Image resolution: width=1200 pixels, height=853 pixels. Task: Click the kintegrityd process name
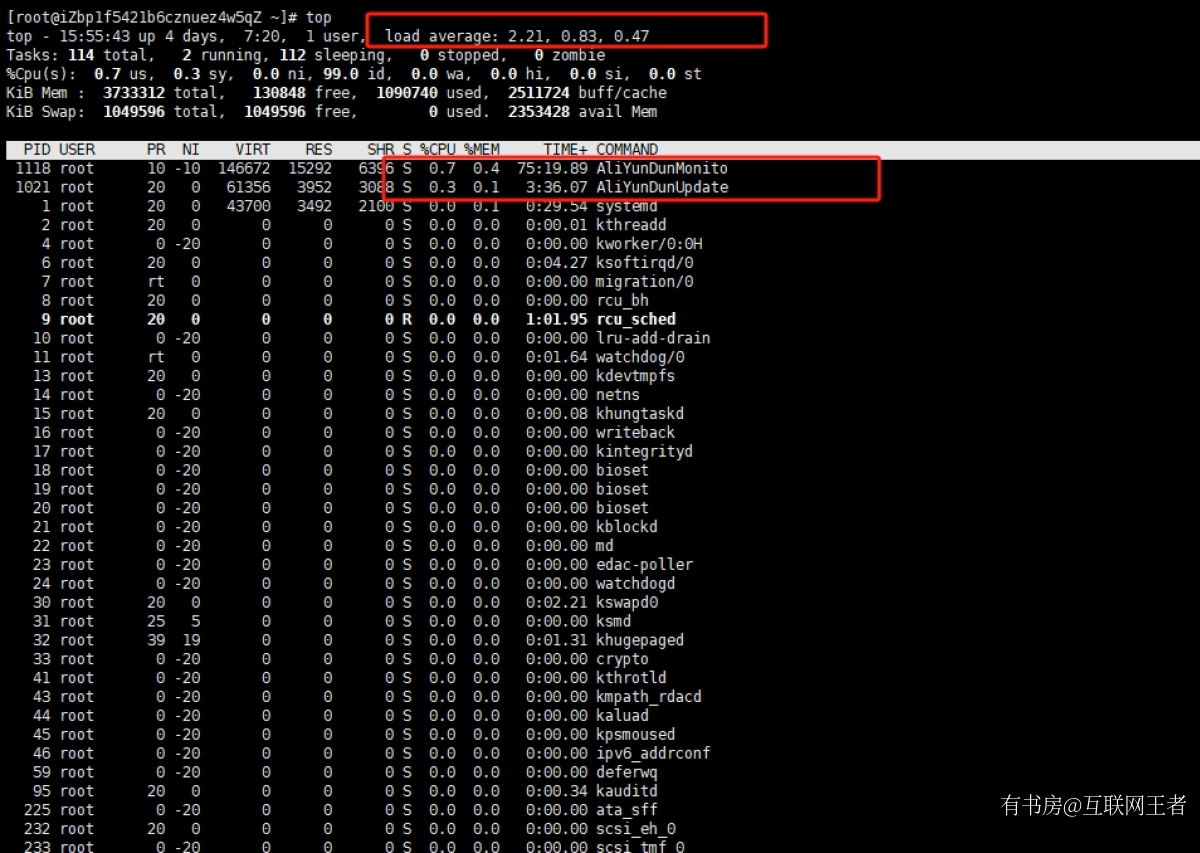click(x=644, y=452)
